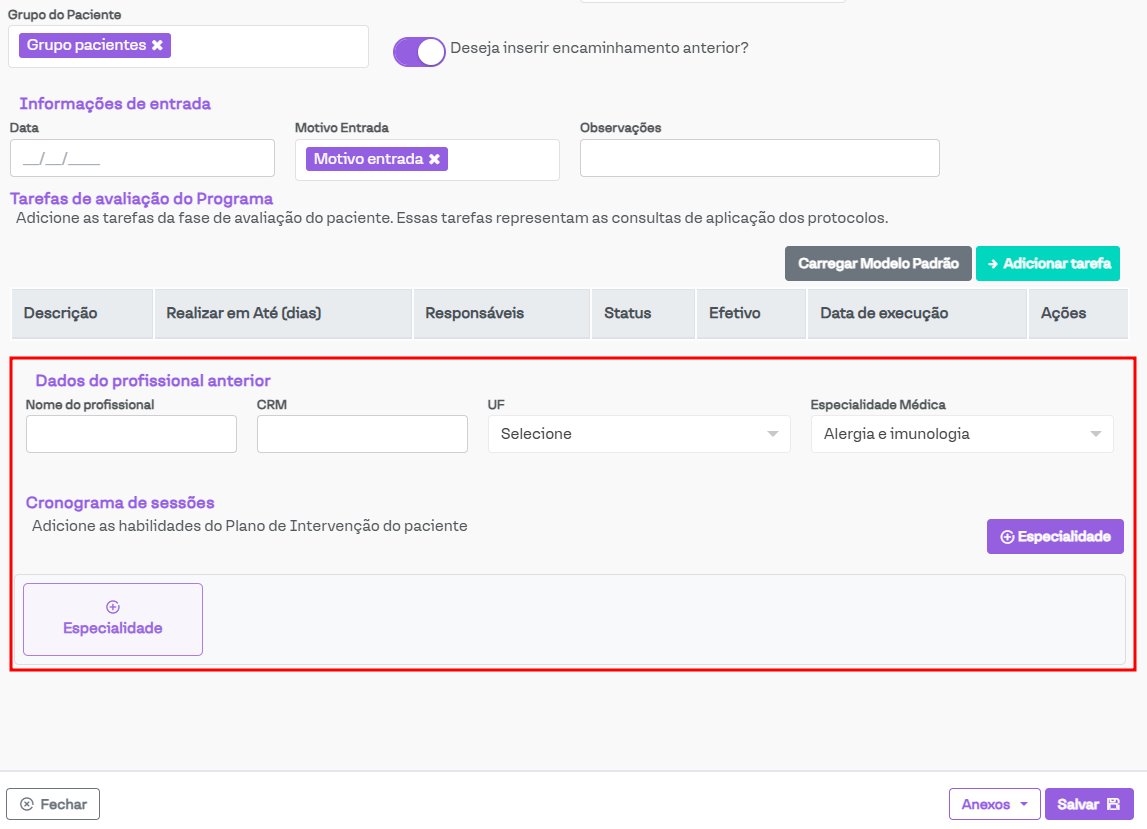Click the Responsáveis column header
This screenshot has width=1147, height=829.
[474, 313]
